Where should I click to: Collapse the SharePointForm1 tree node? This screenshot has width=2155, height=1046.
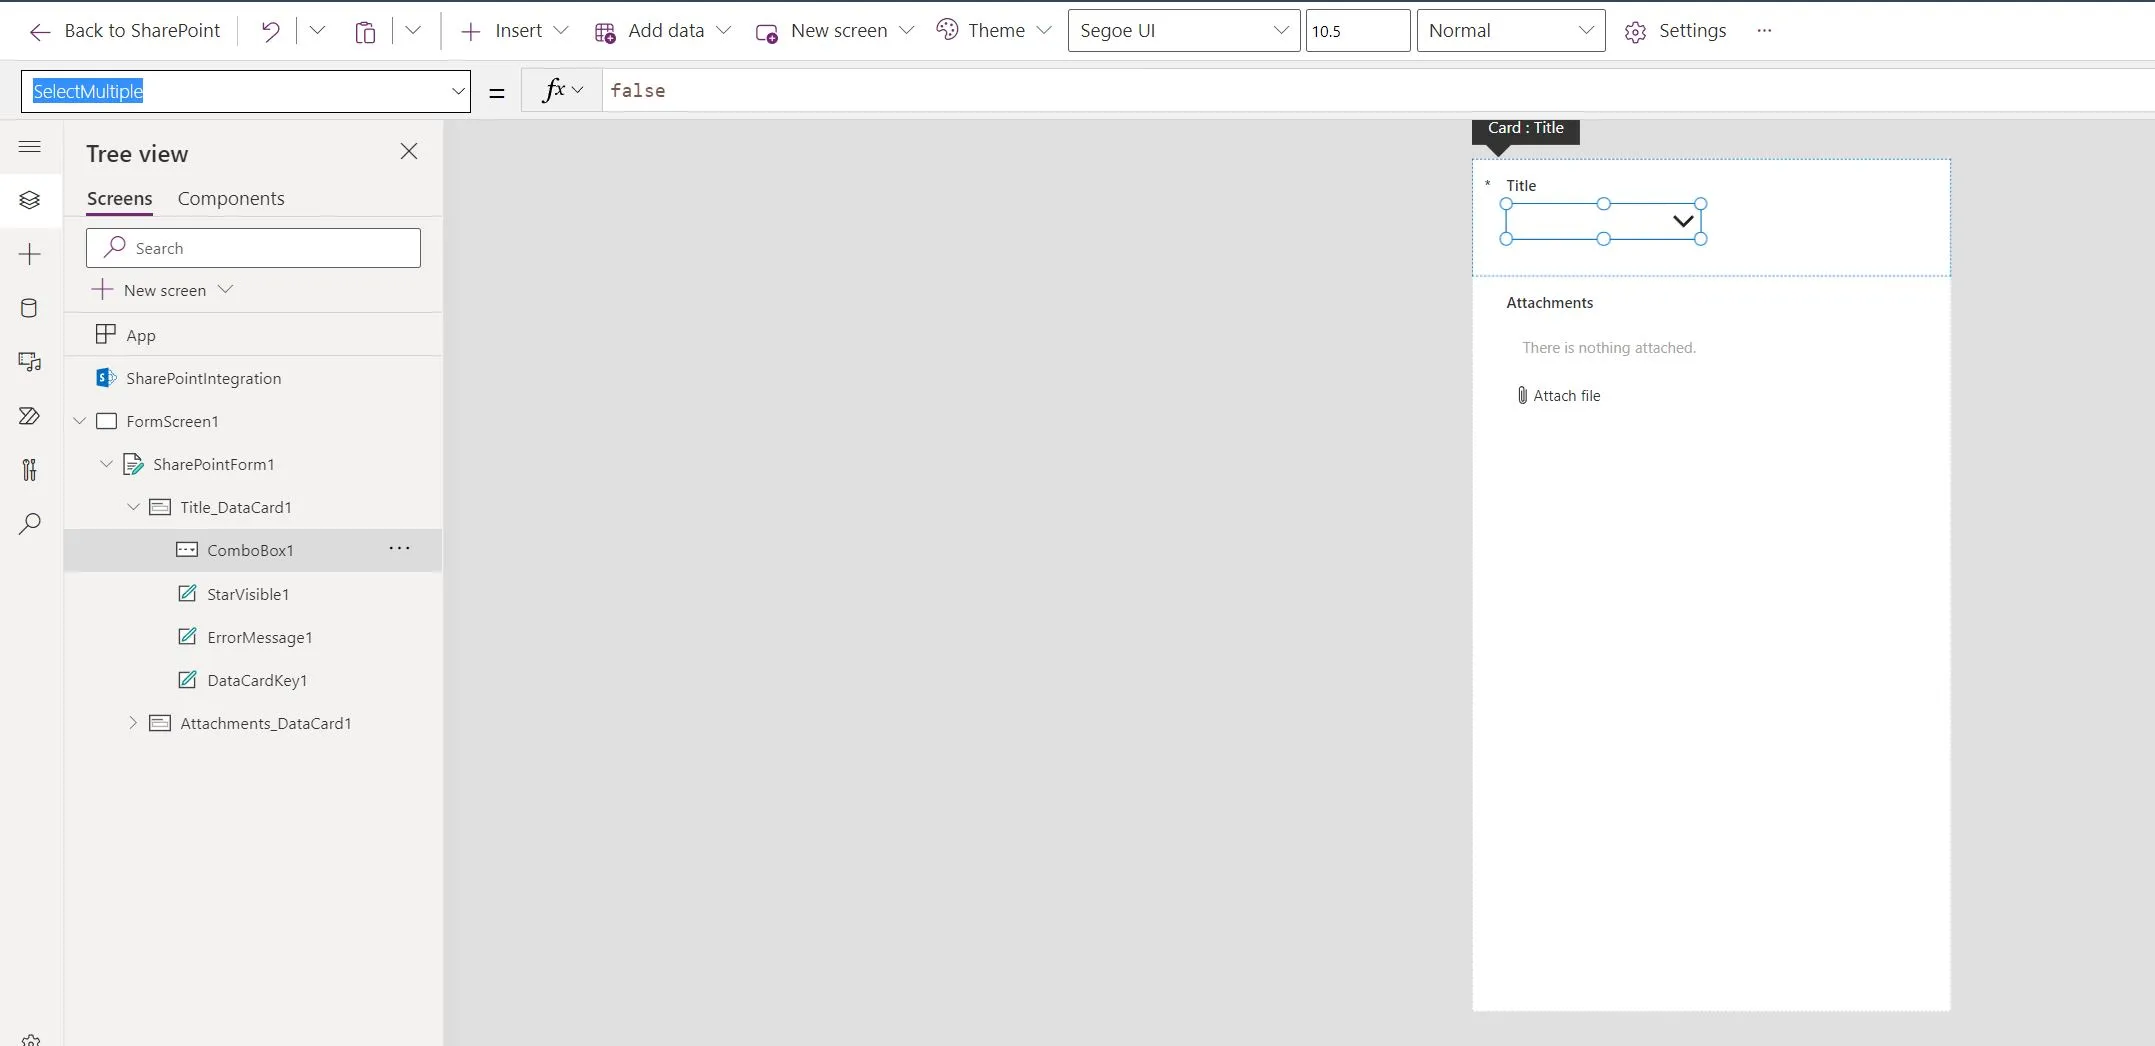pyautogui.click(x=106, y=463)
